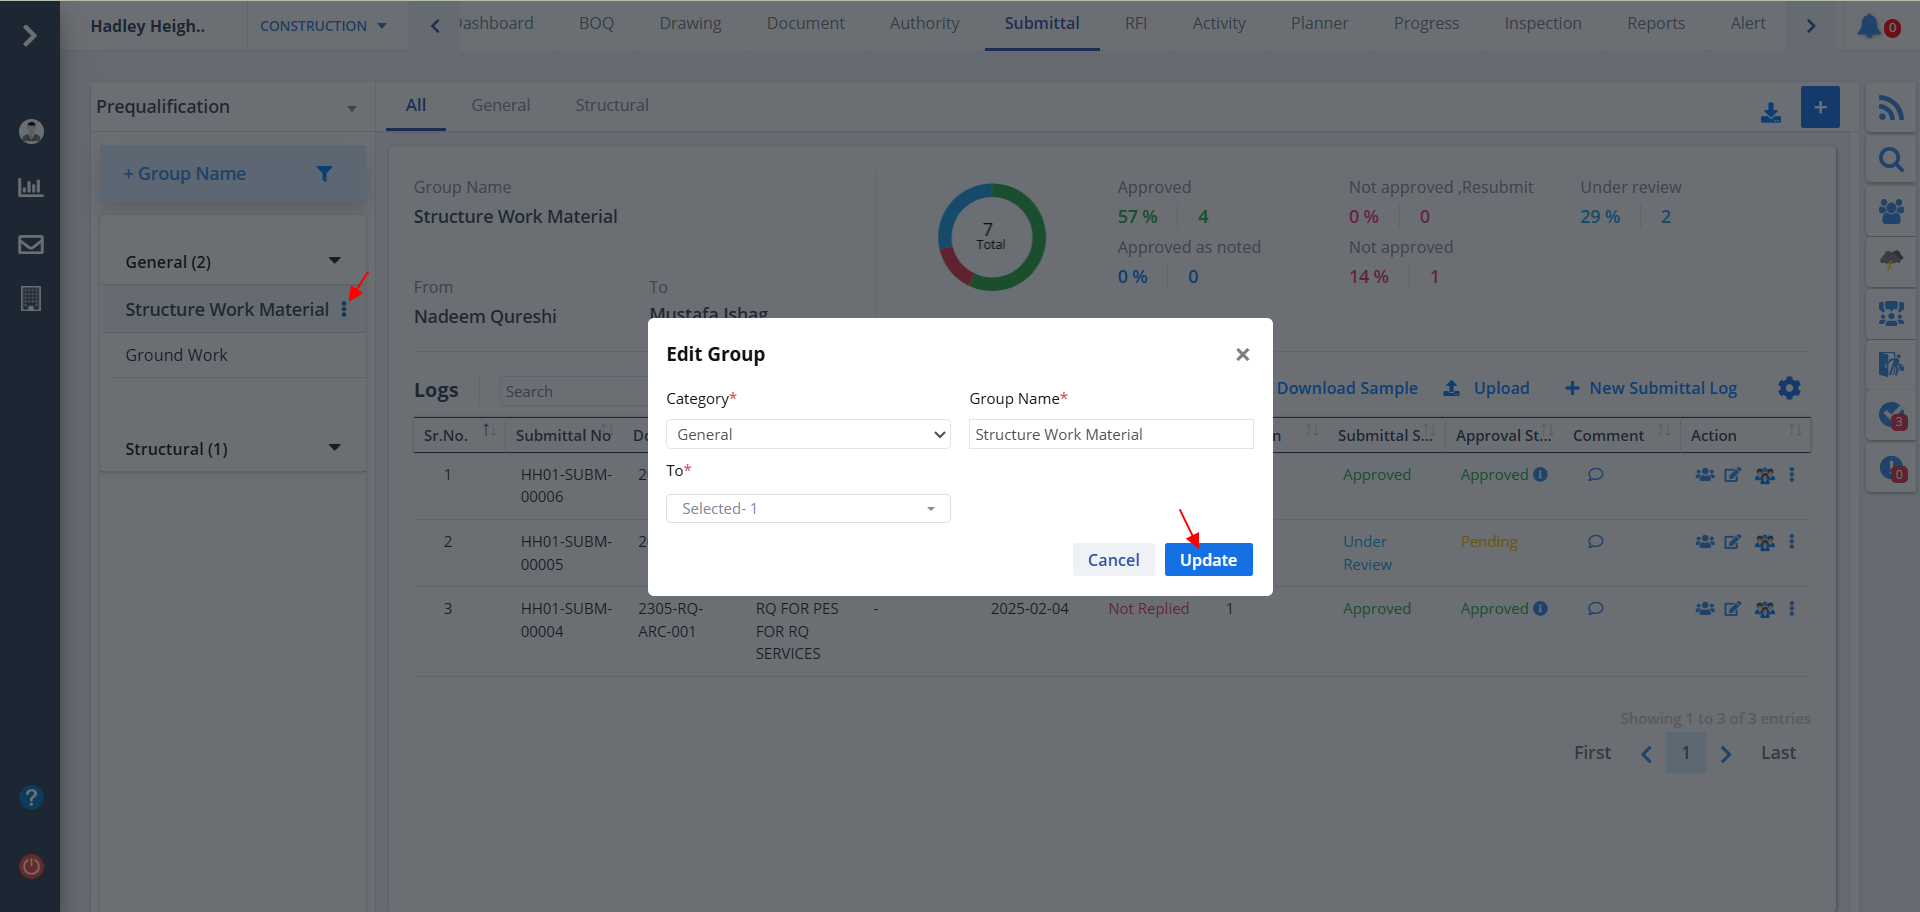Expand the Structural (1) group section

click(334, 448)
